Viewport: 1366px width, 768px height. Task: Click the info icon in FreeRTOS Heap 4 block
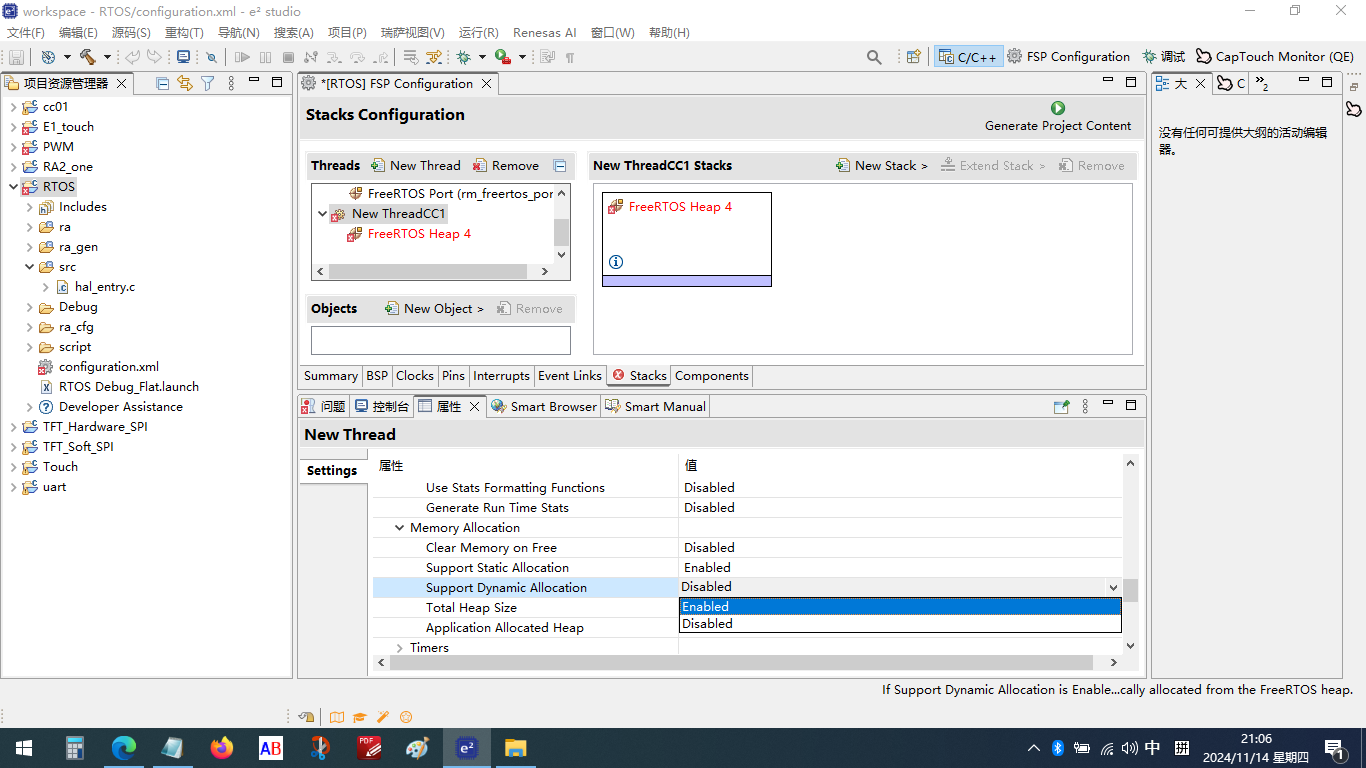point(616,262)
